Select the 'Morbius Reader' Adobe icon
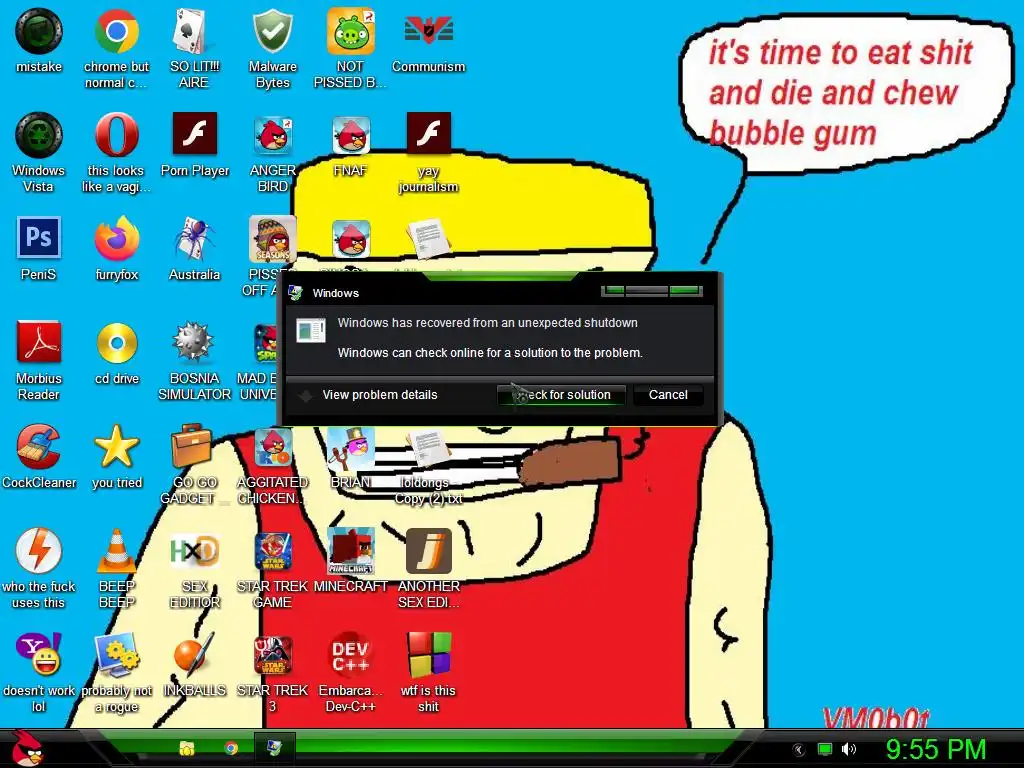 pyautogui.click(x=39, y=342)
